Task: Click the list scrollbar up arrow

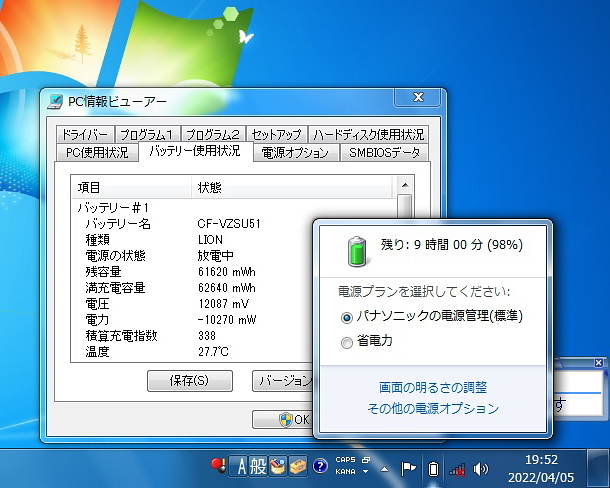Action: 405,185
